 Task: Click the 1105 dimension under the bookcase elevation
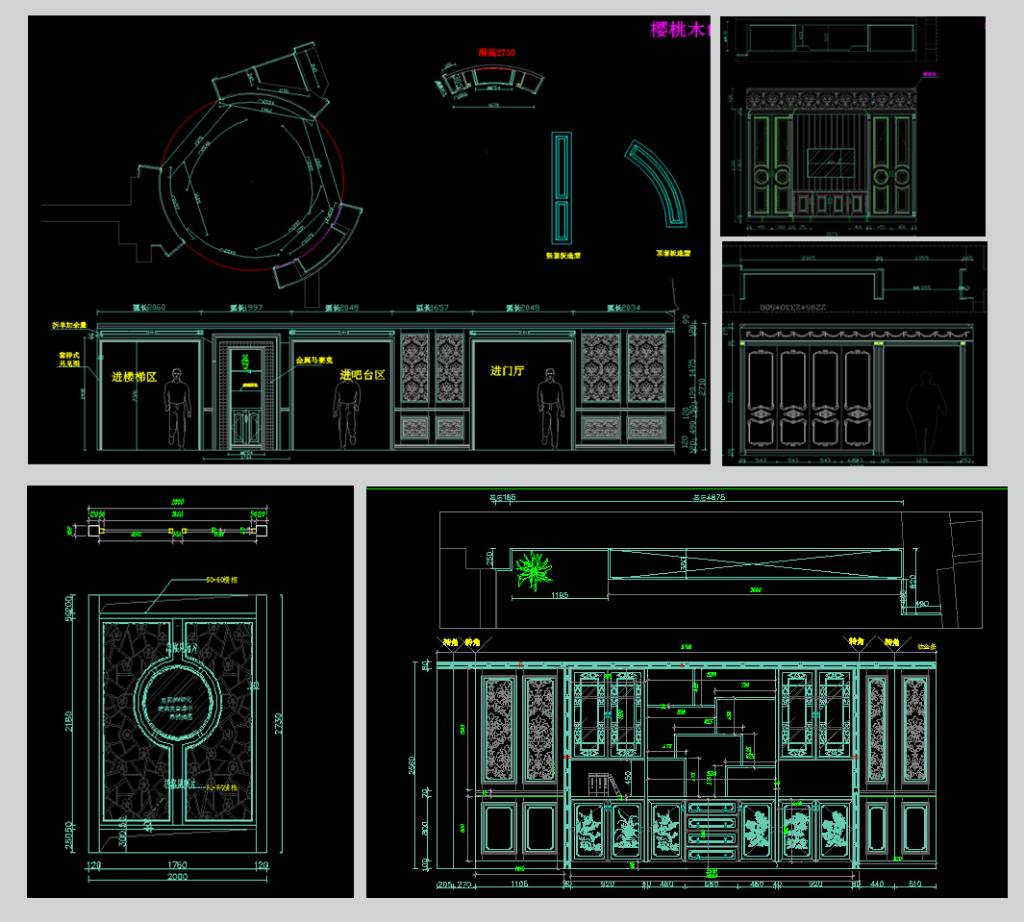(x=519, y=883)
